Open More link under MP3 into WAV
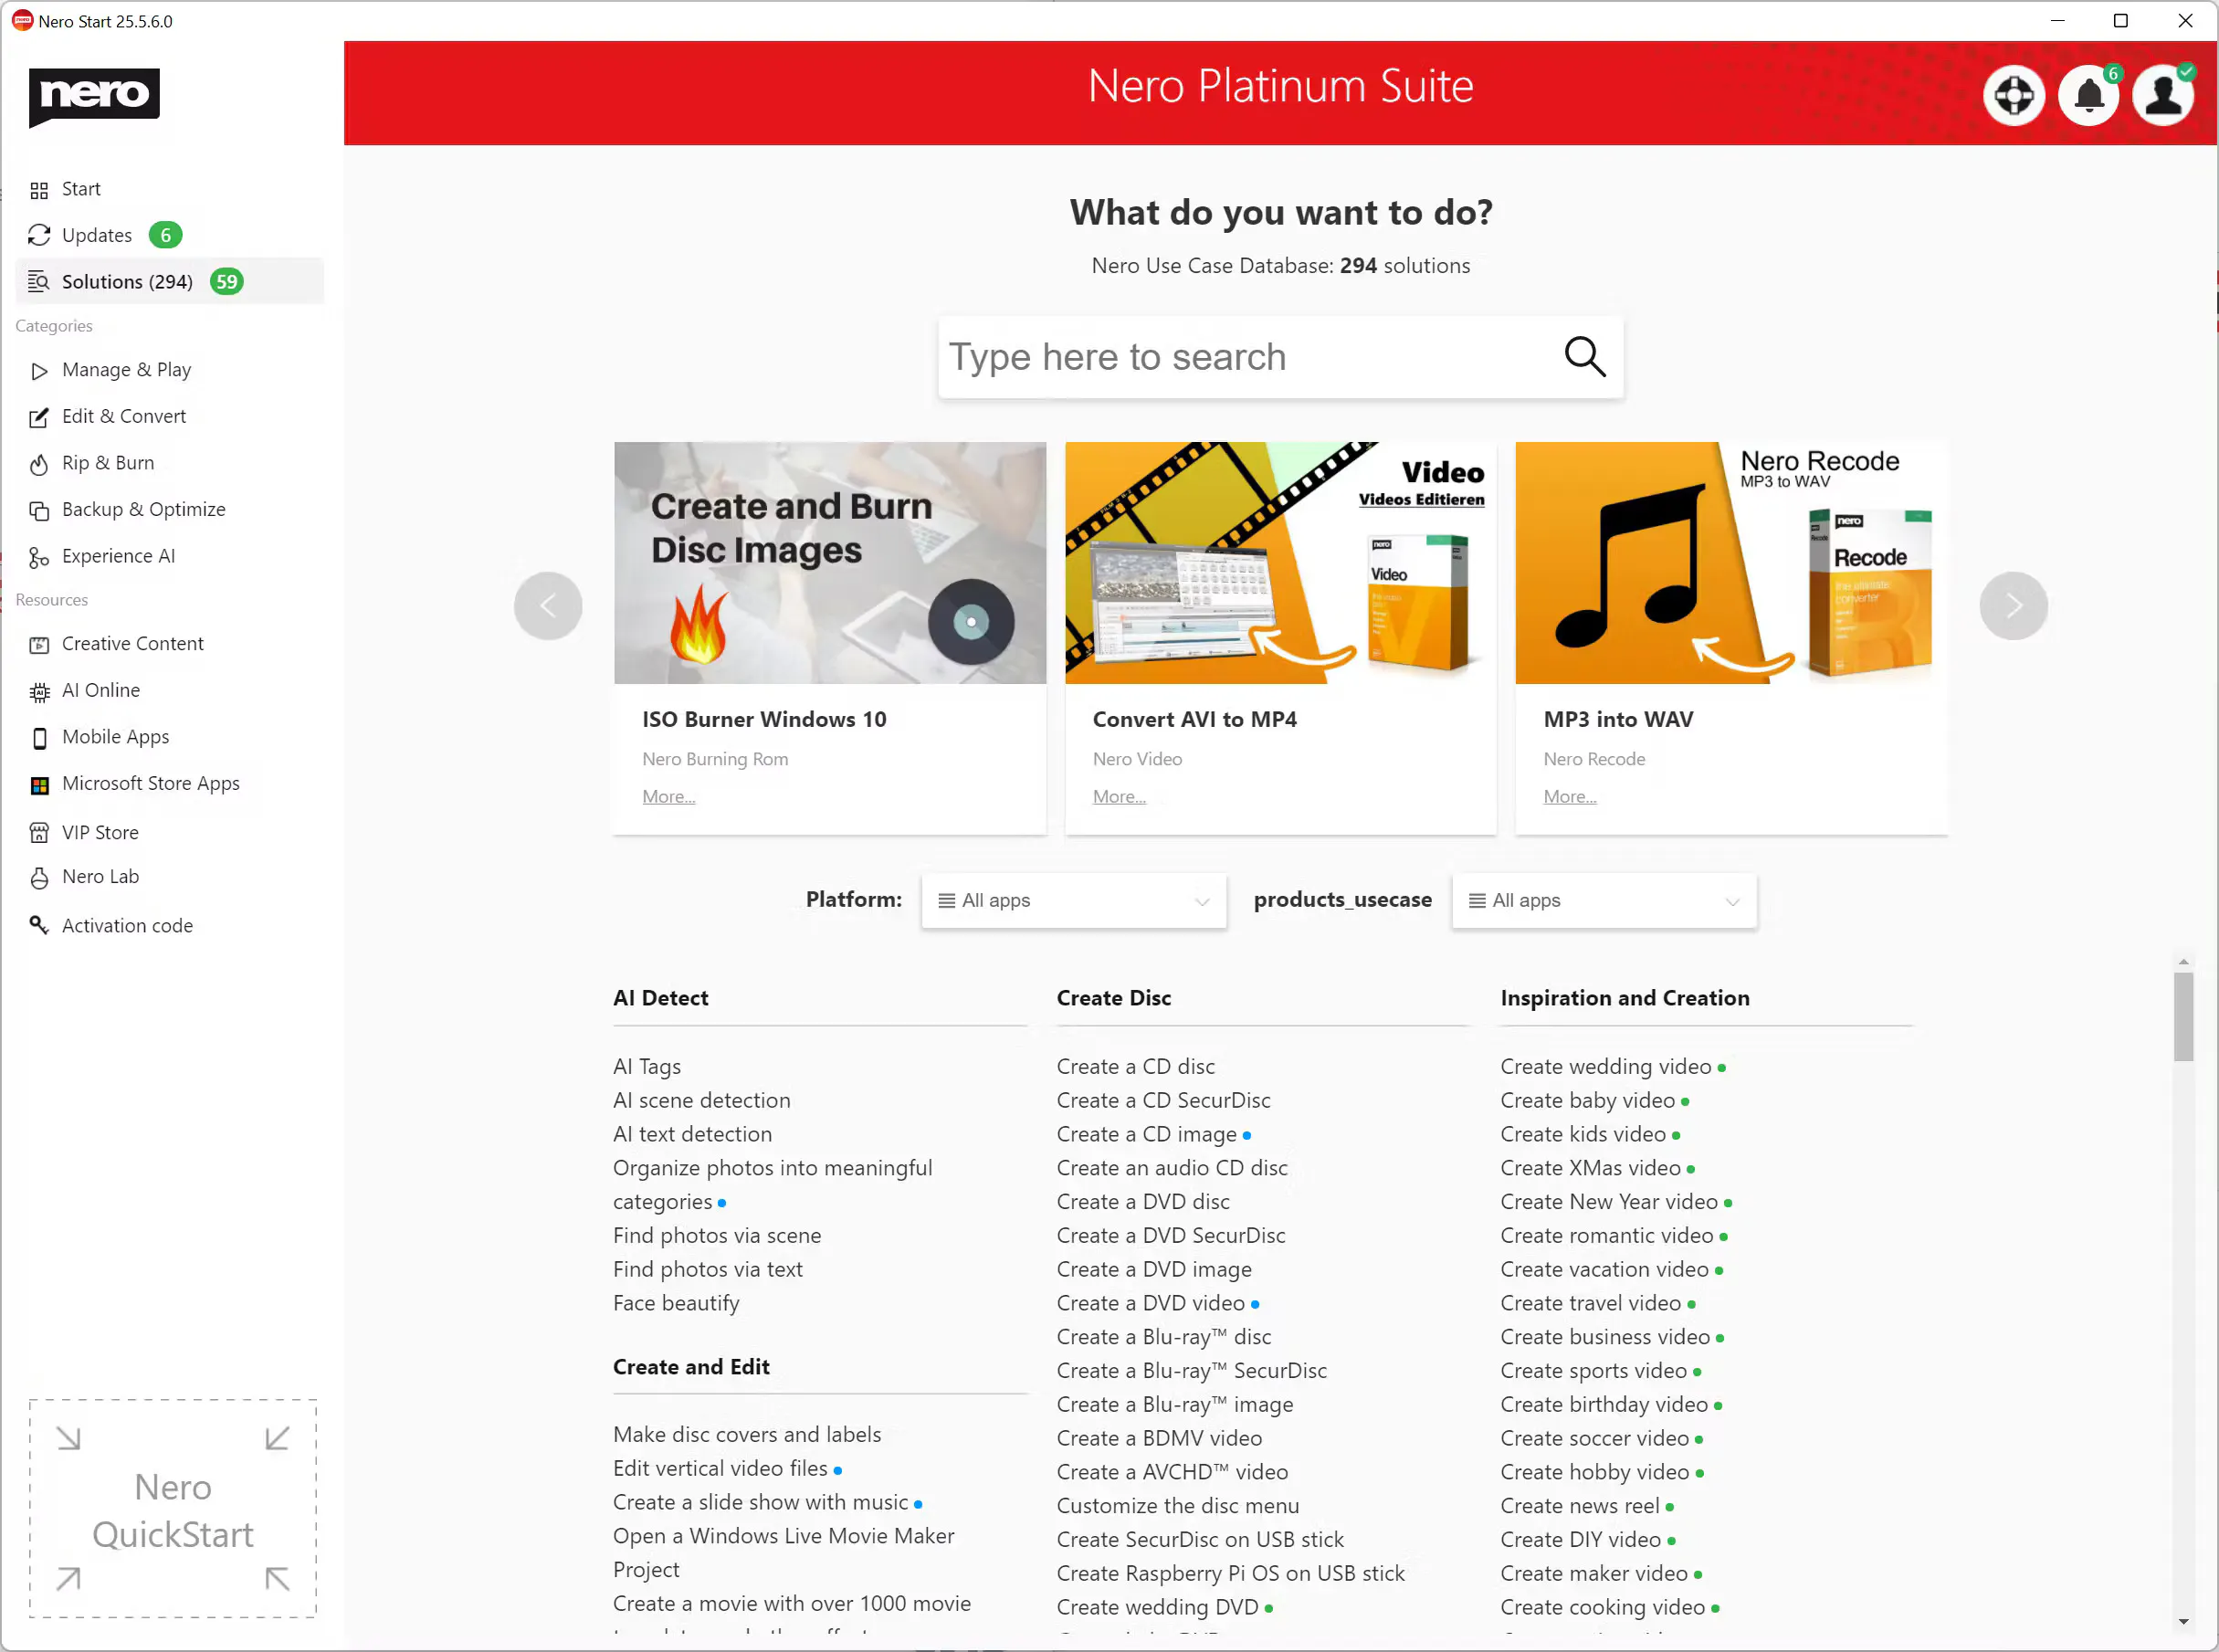The width and height of the screenshot is (2219, 1652). click(1570, 797)
